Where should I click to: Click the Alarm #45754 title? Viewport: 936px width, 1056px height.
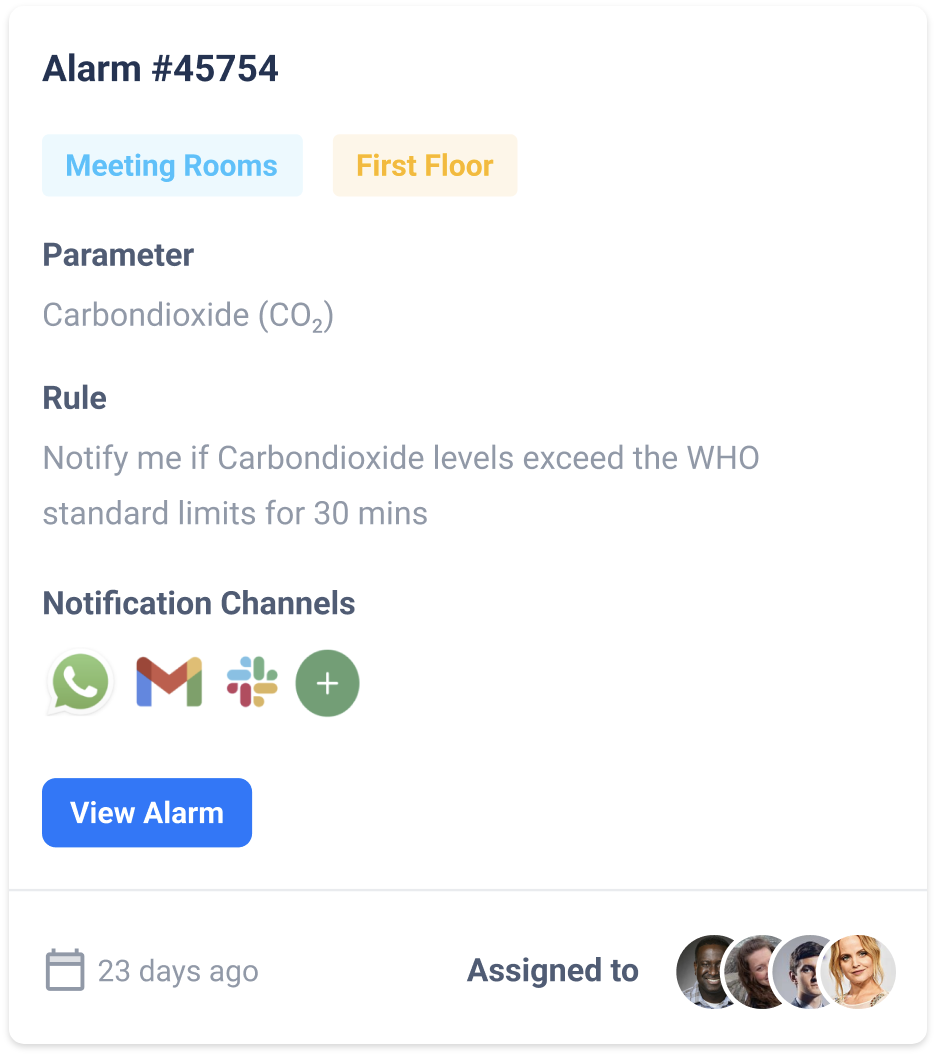160,68
